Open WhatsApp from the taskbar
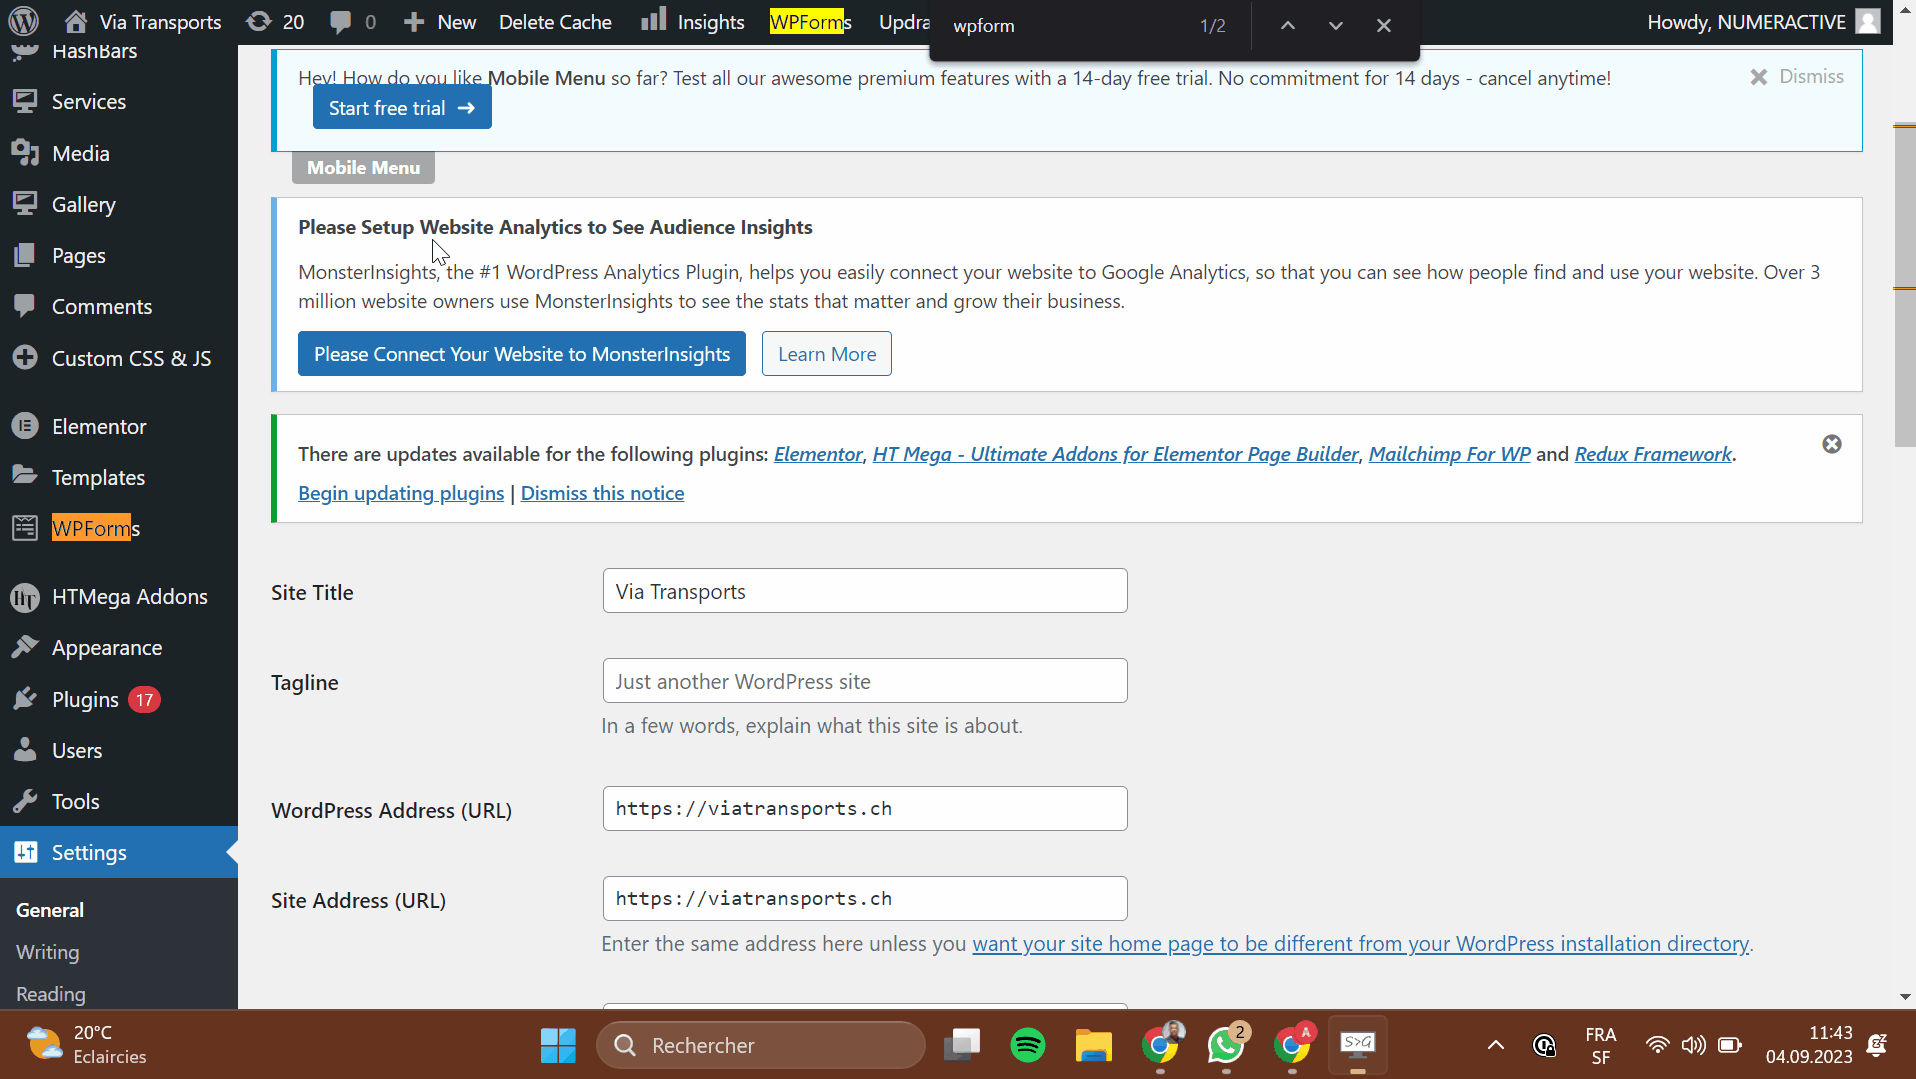The image size is (1916, 1079). tap(1226, 1045)
